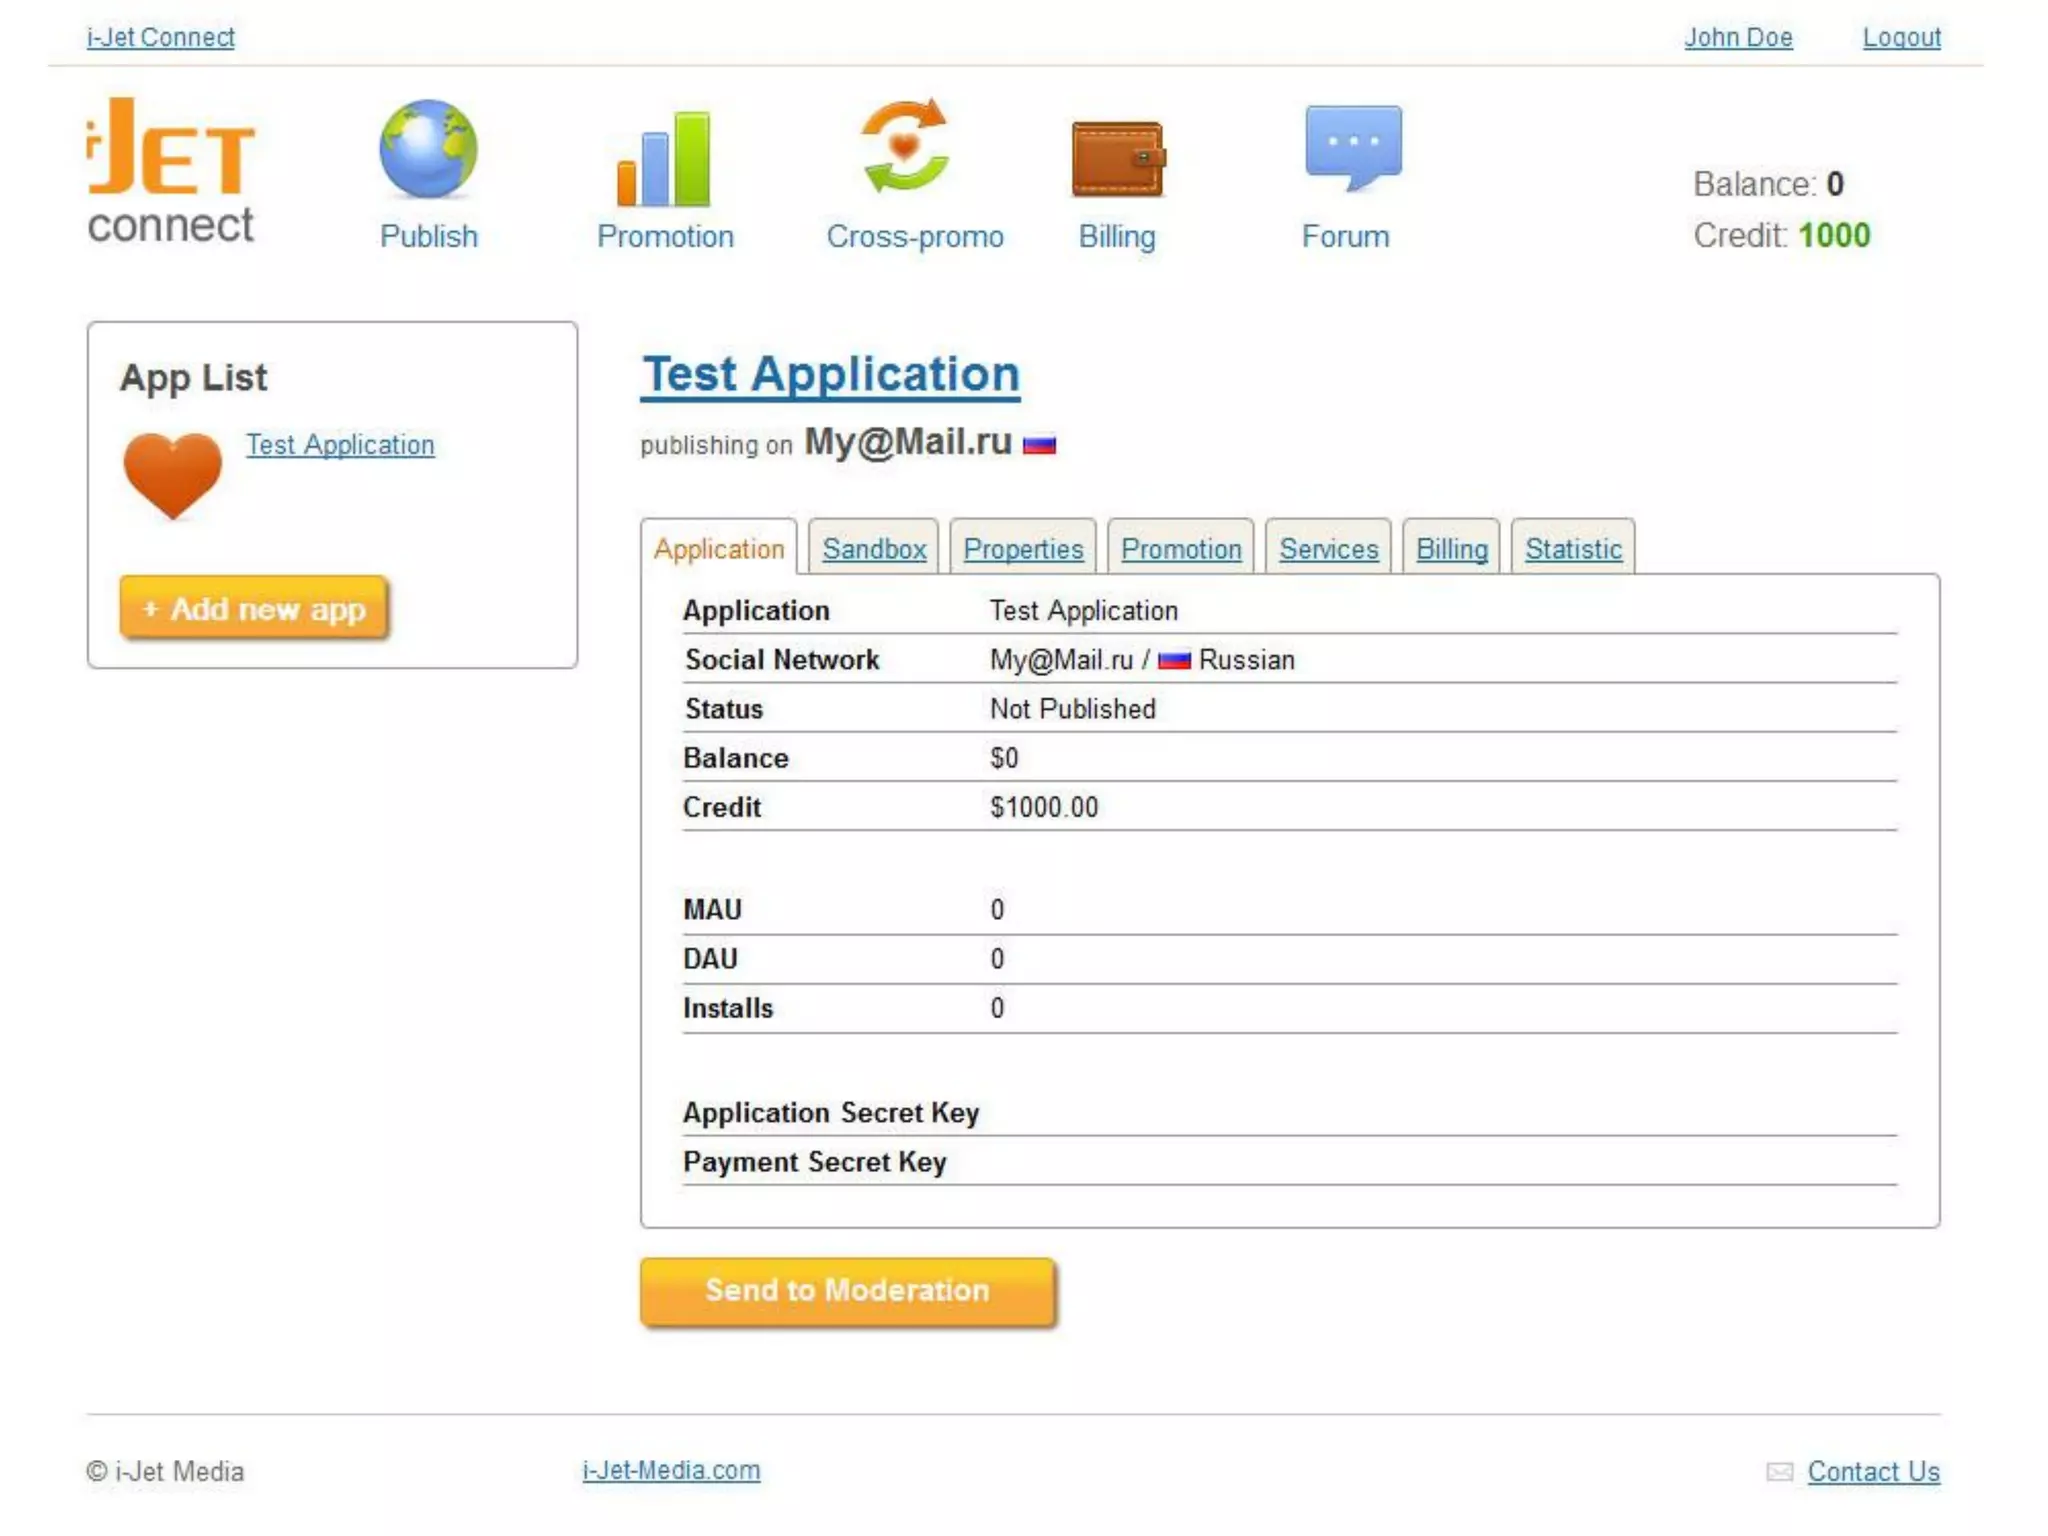Open the Properties tab
The height and width of the screenshot is (1536, 2048).
[1023, 549]
